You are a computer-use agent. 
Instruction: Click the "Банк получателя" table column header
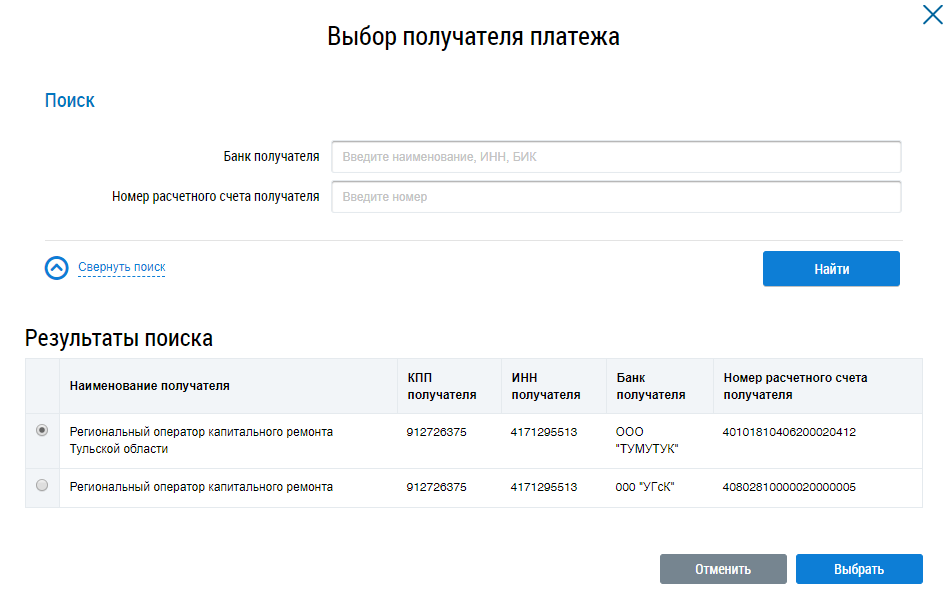point(651,386)
